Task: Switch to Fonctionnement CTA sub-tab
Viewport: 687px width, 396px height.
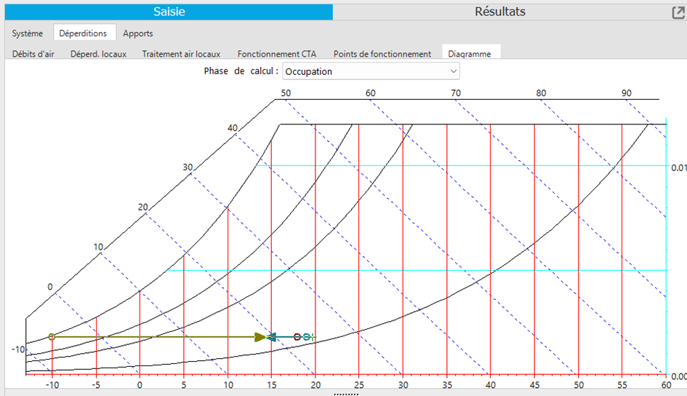Action: click(276, 54)
